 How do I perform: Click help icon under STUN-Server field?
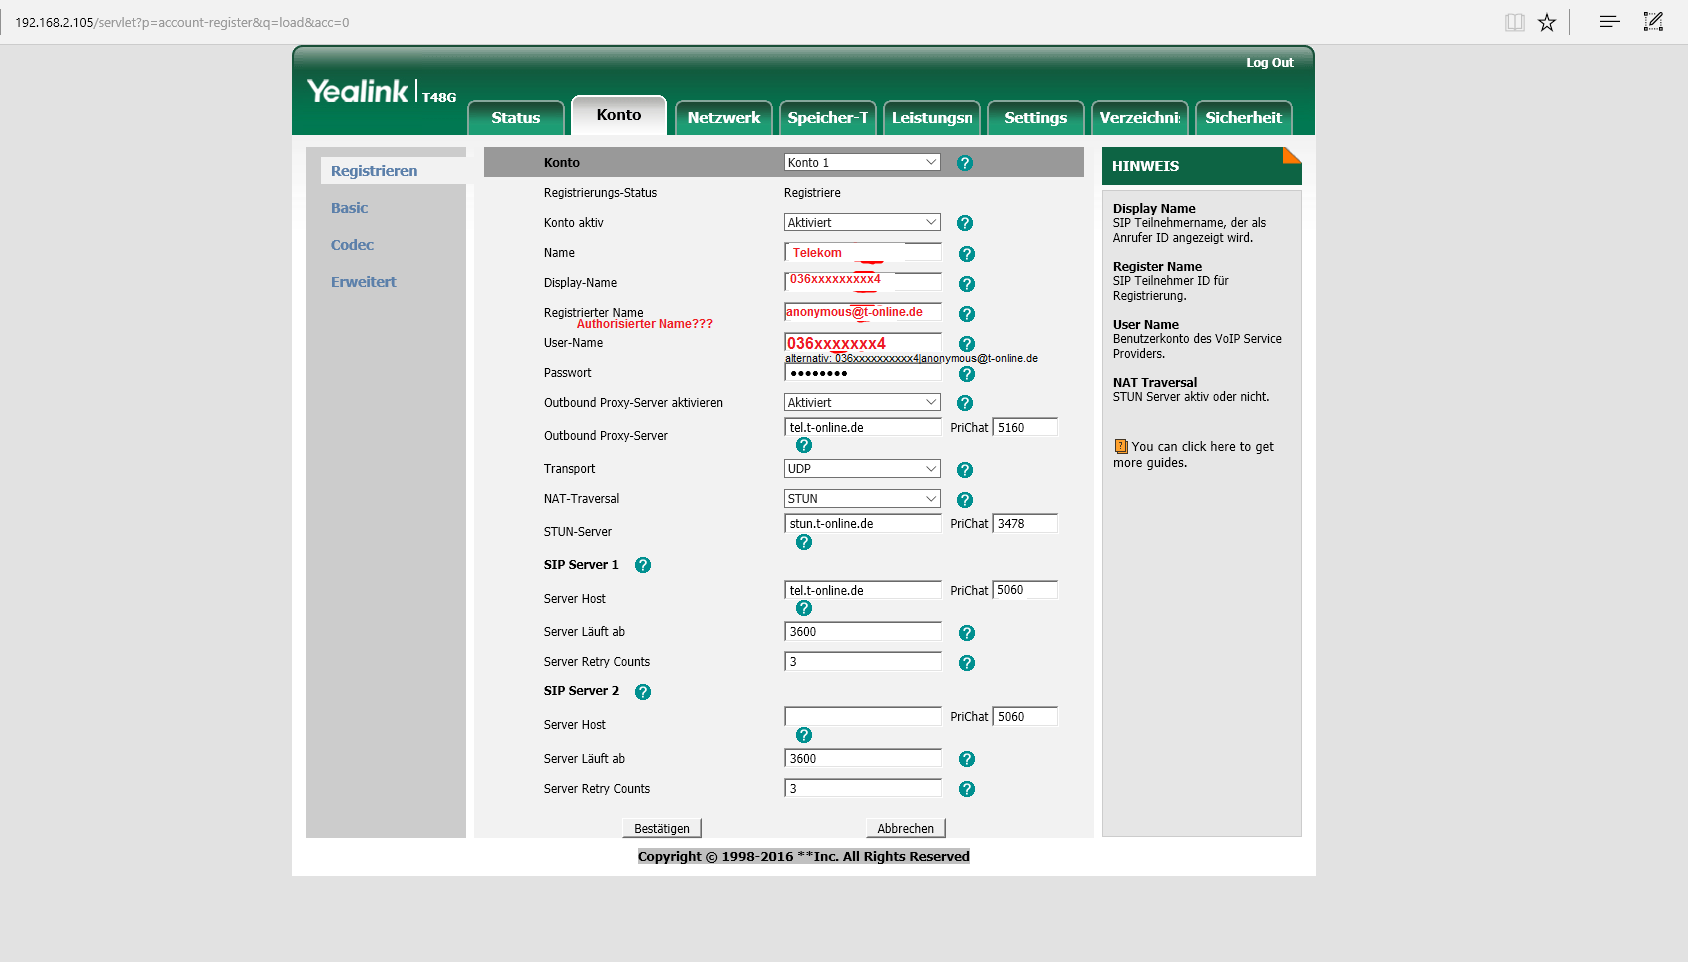(804, 542)
